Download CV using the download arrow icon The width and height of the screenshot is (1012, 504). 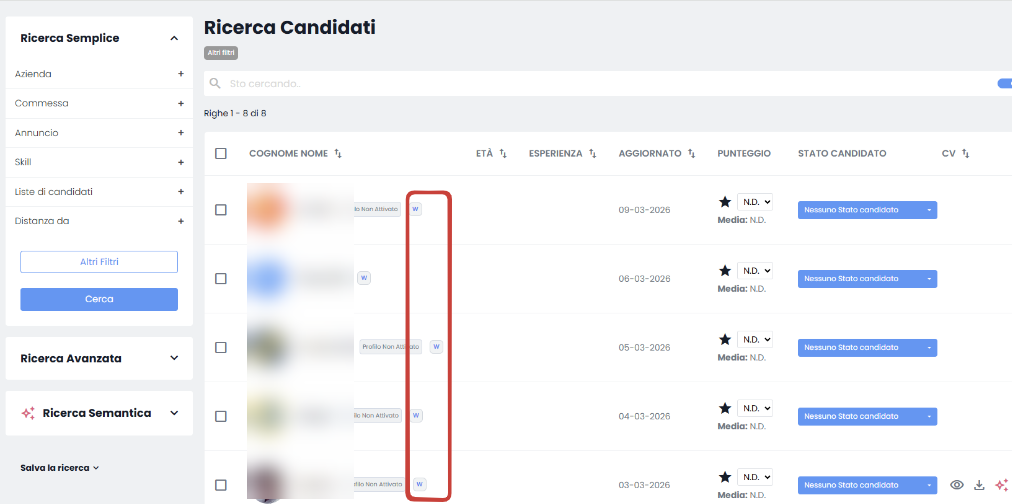(x=979, y=485)
